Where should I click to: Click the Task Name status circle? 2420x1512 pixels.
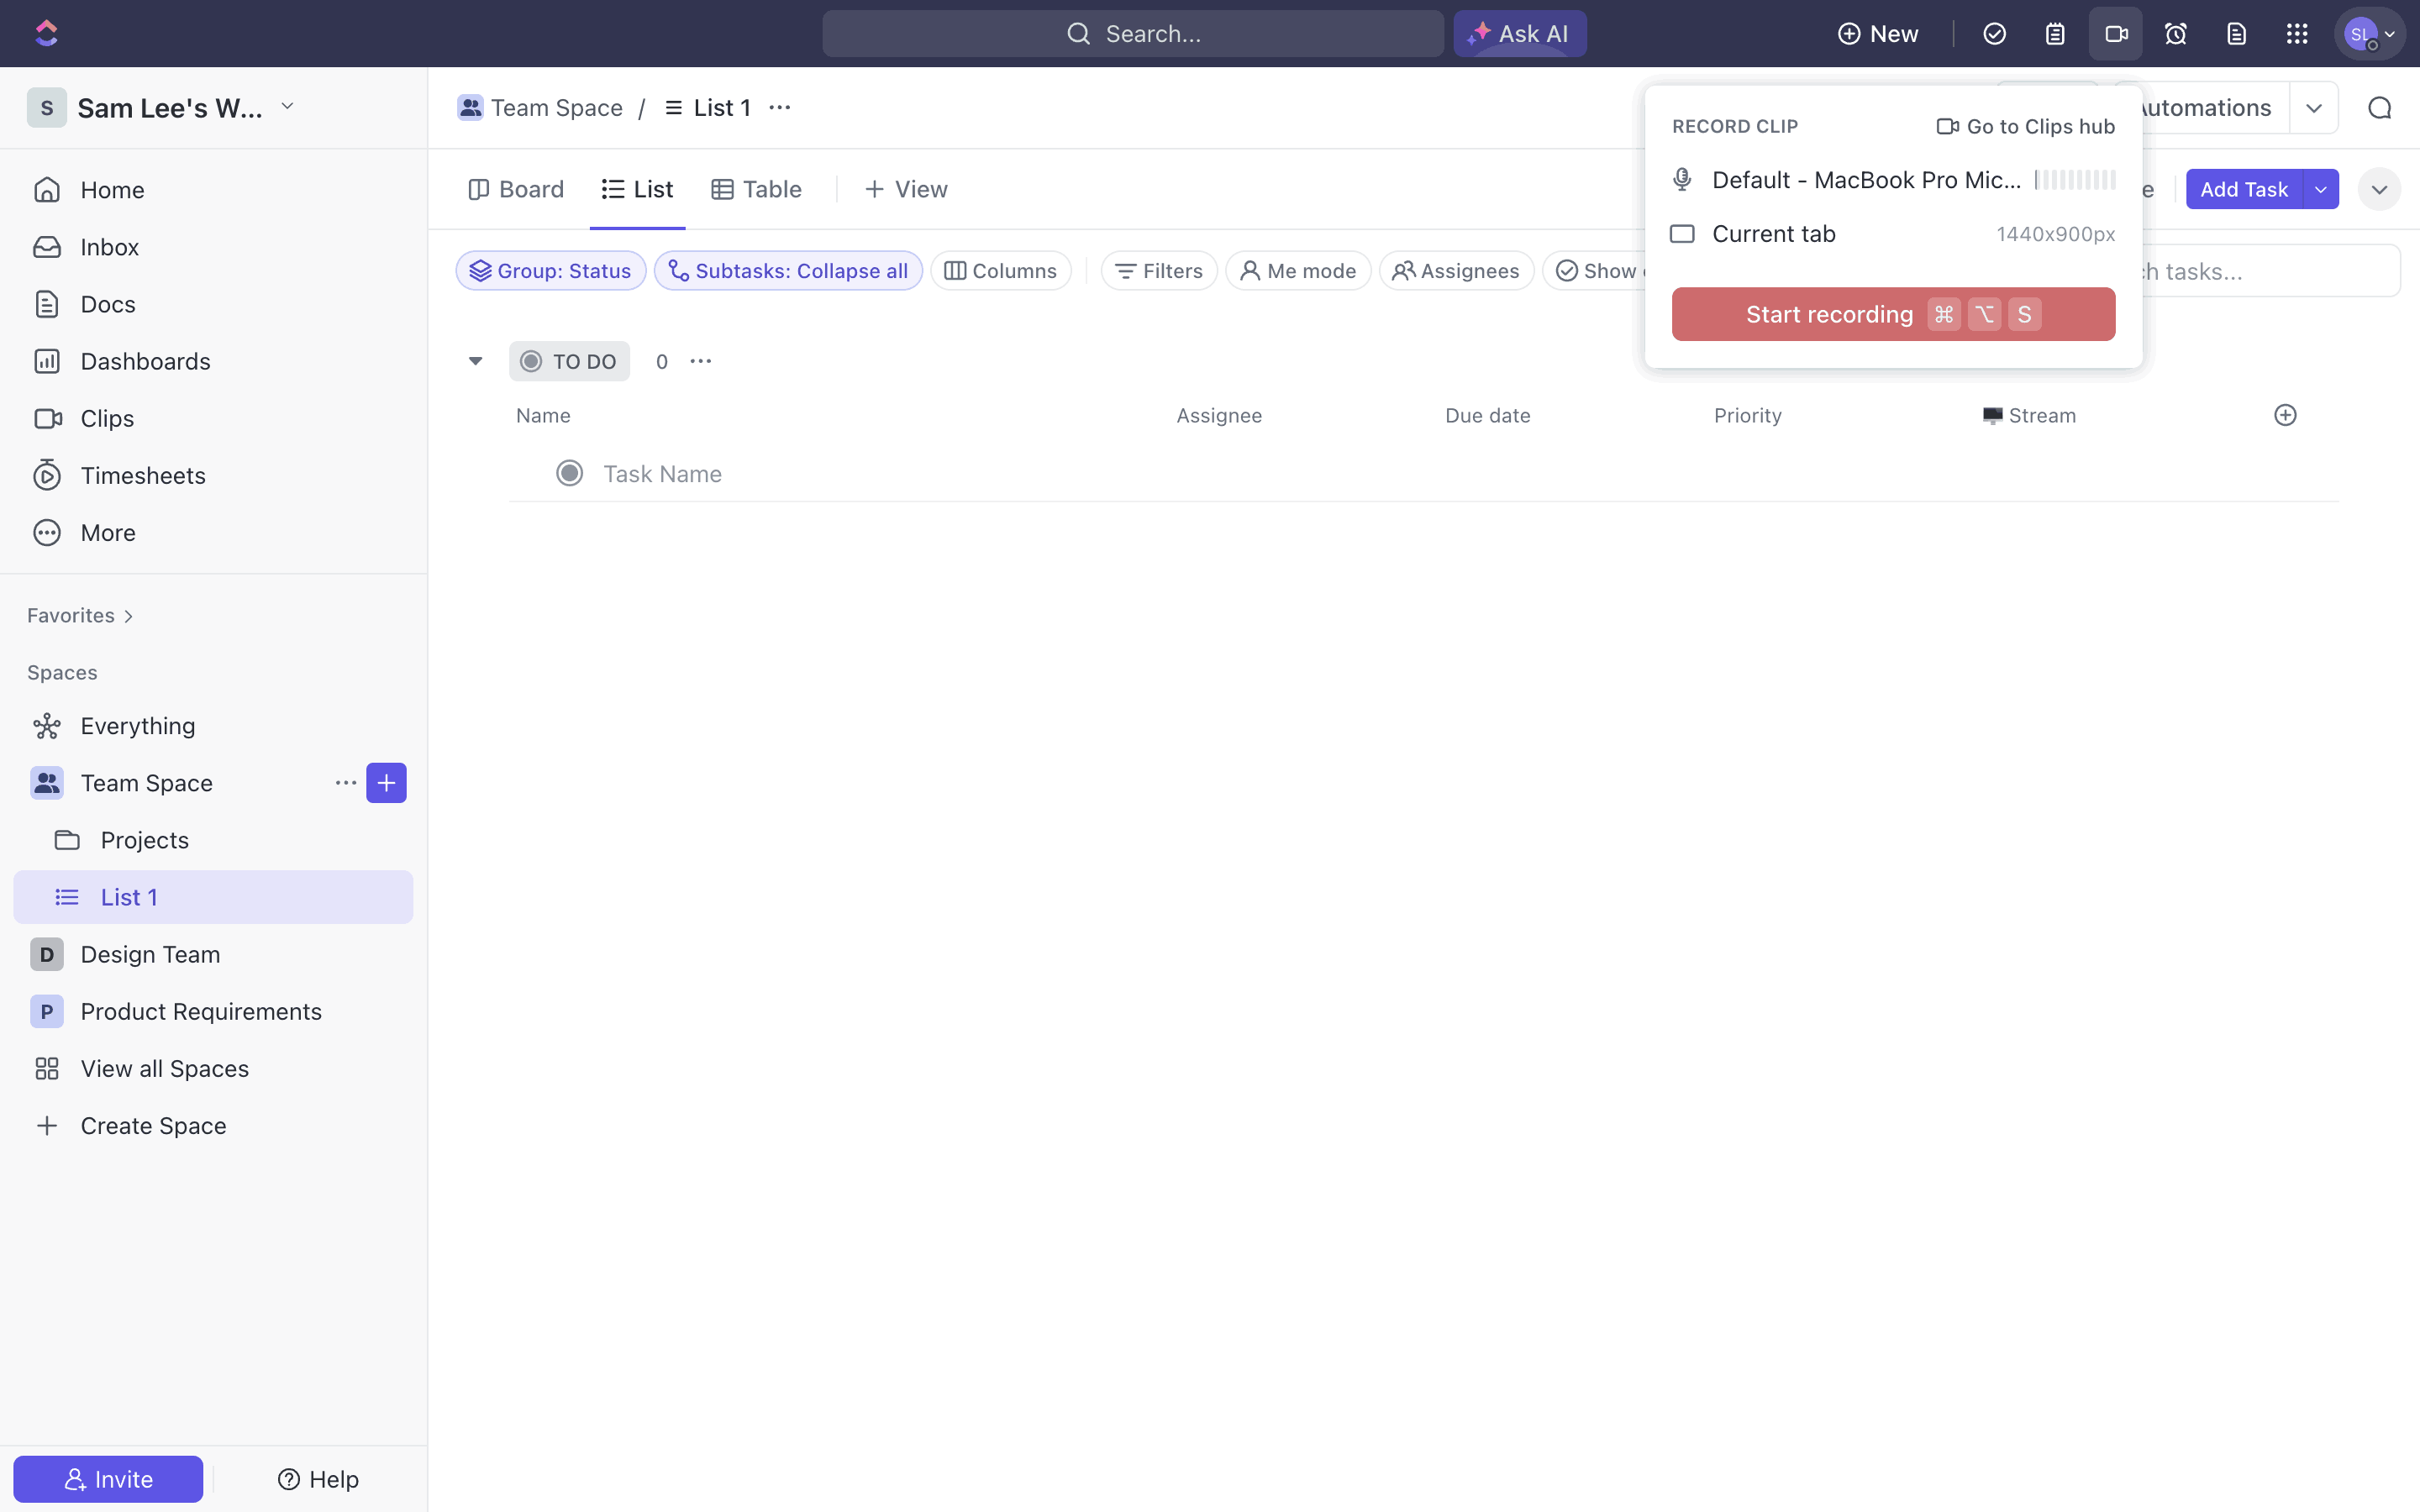tap(569, 473)
